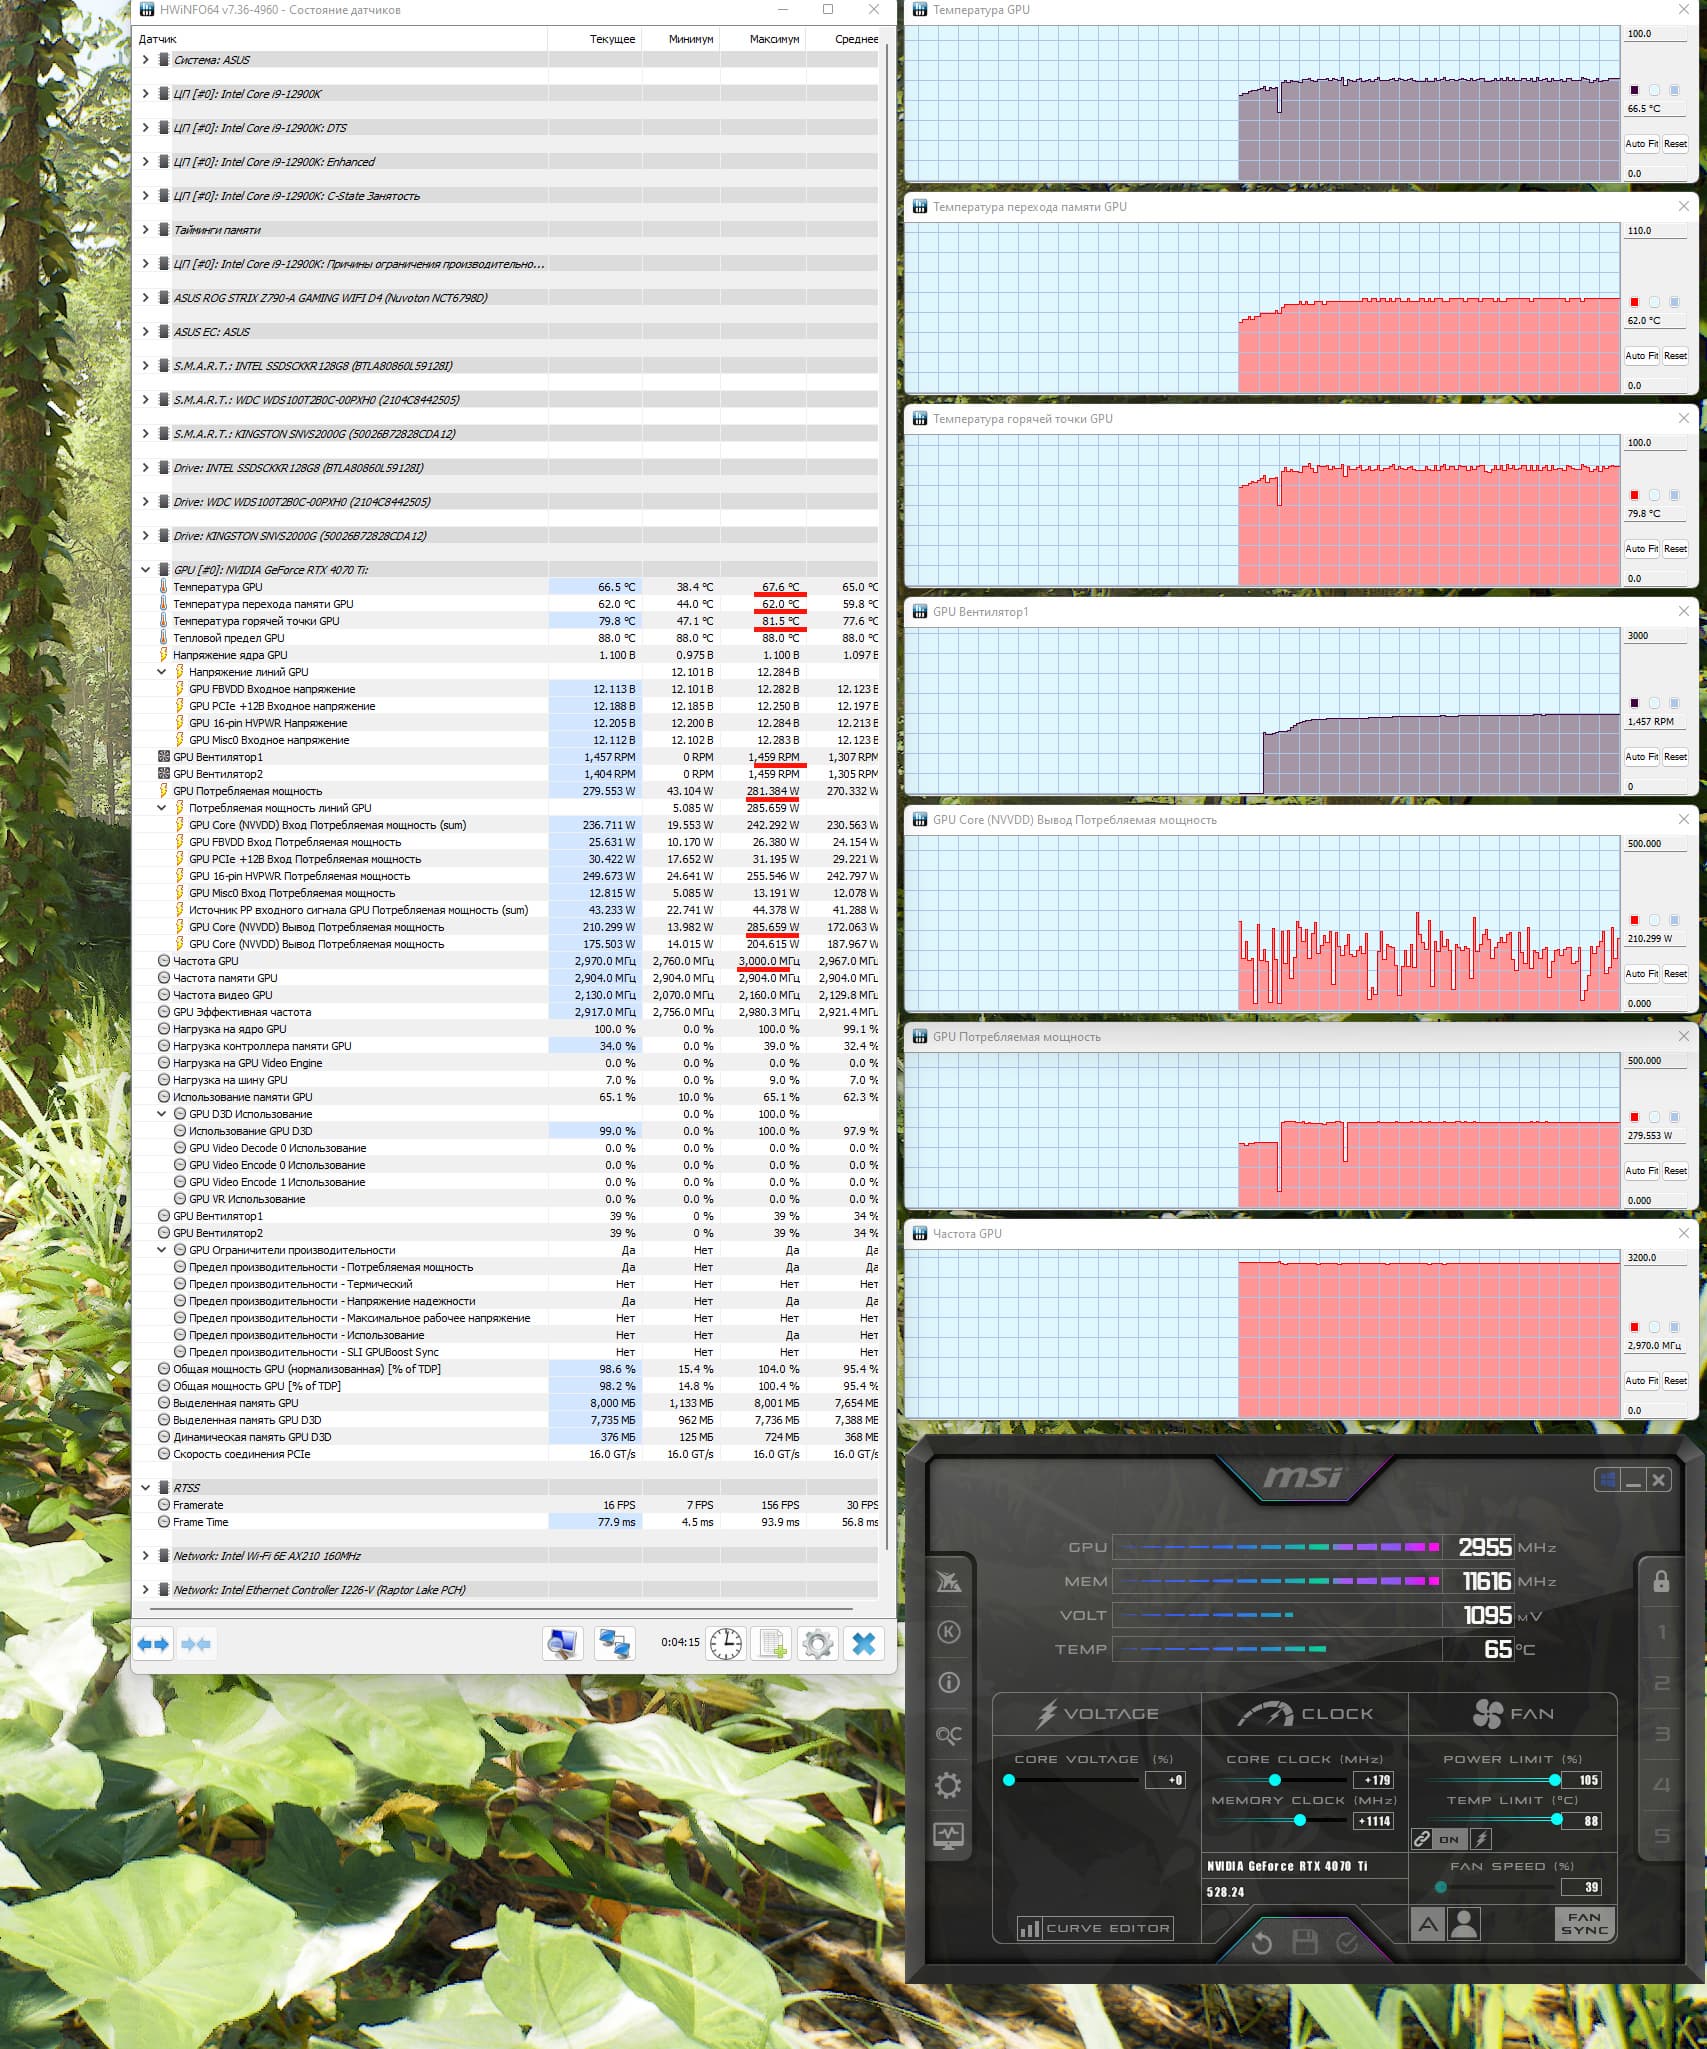Viewport: 1707px width, 2049px height.
Task: Start sensor logging with the add-sheet icon
Action: [x=773, y=1643]
